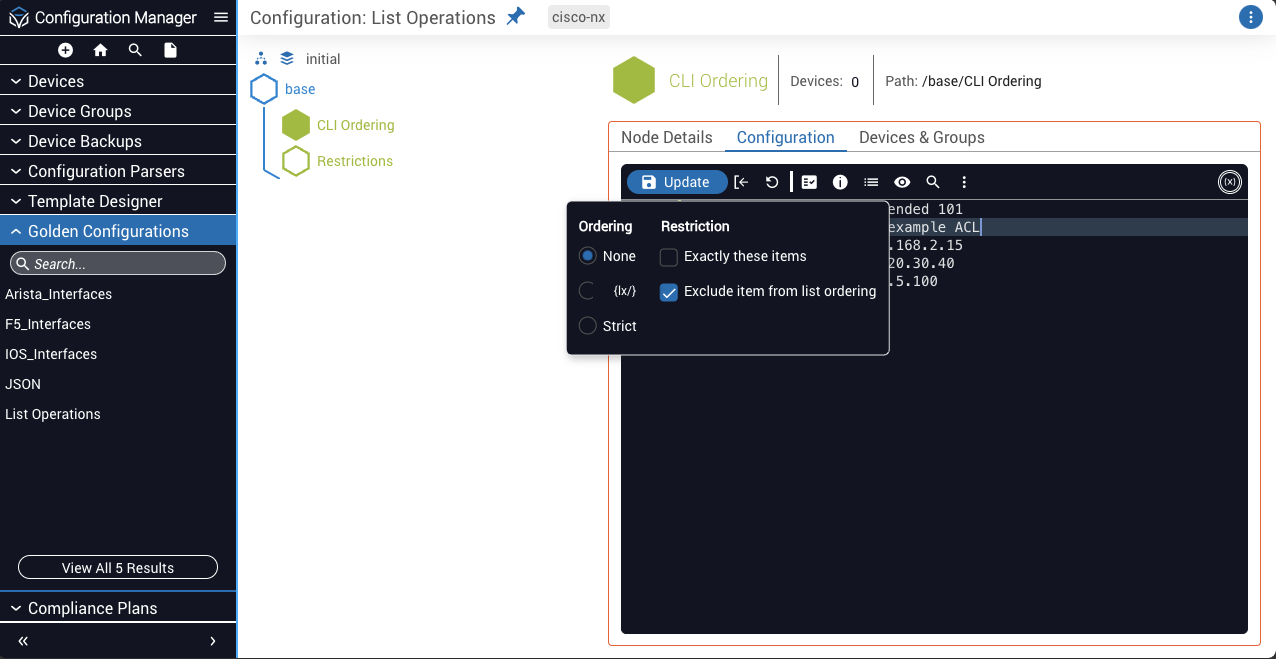Click the tree hierarchy icon beside initial
This screenshot has width=1276, height=659.
(262, 59)
